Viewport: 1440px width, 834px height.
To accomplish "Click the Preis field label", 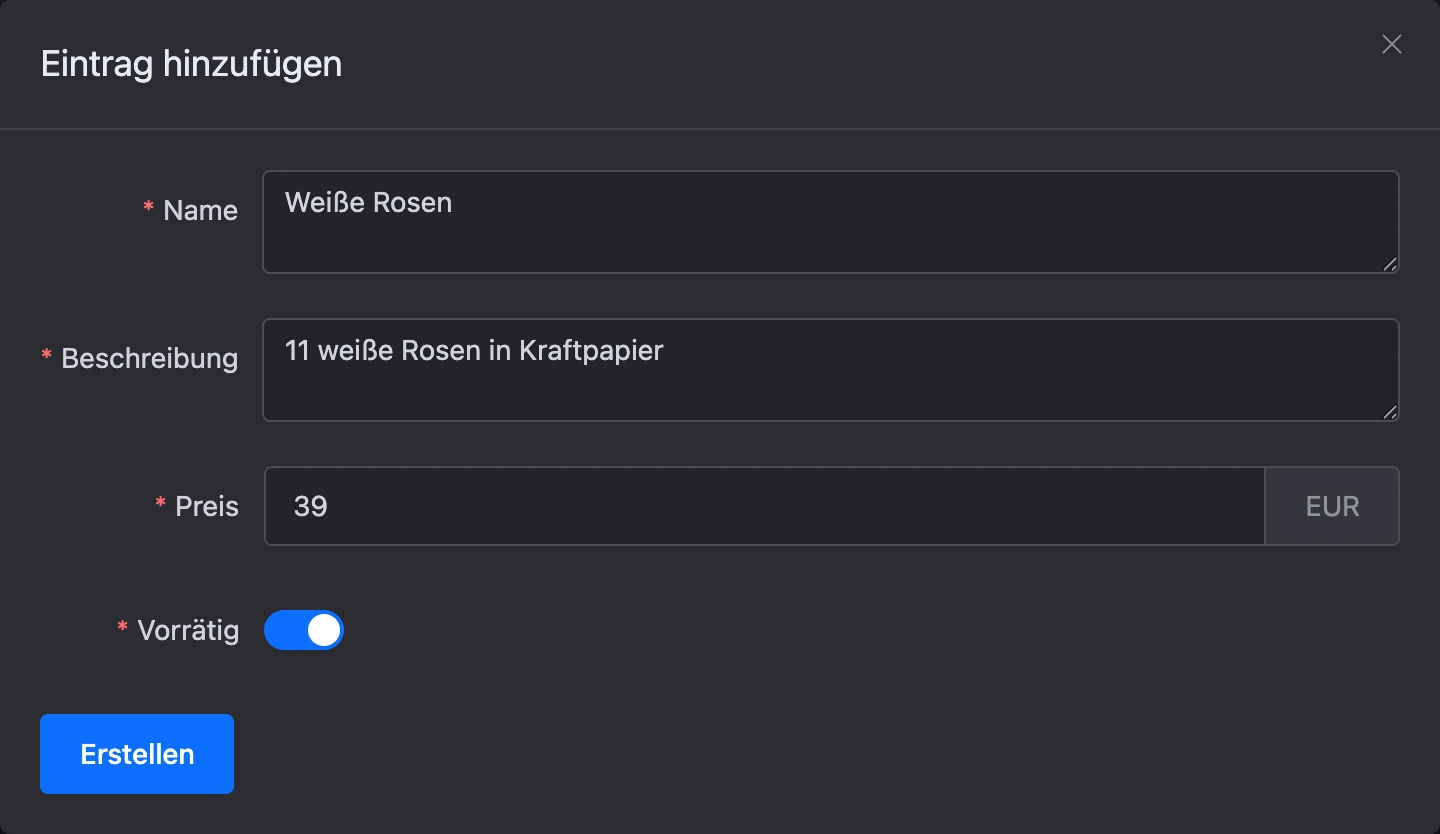I will tap(207, 506).
